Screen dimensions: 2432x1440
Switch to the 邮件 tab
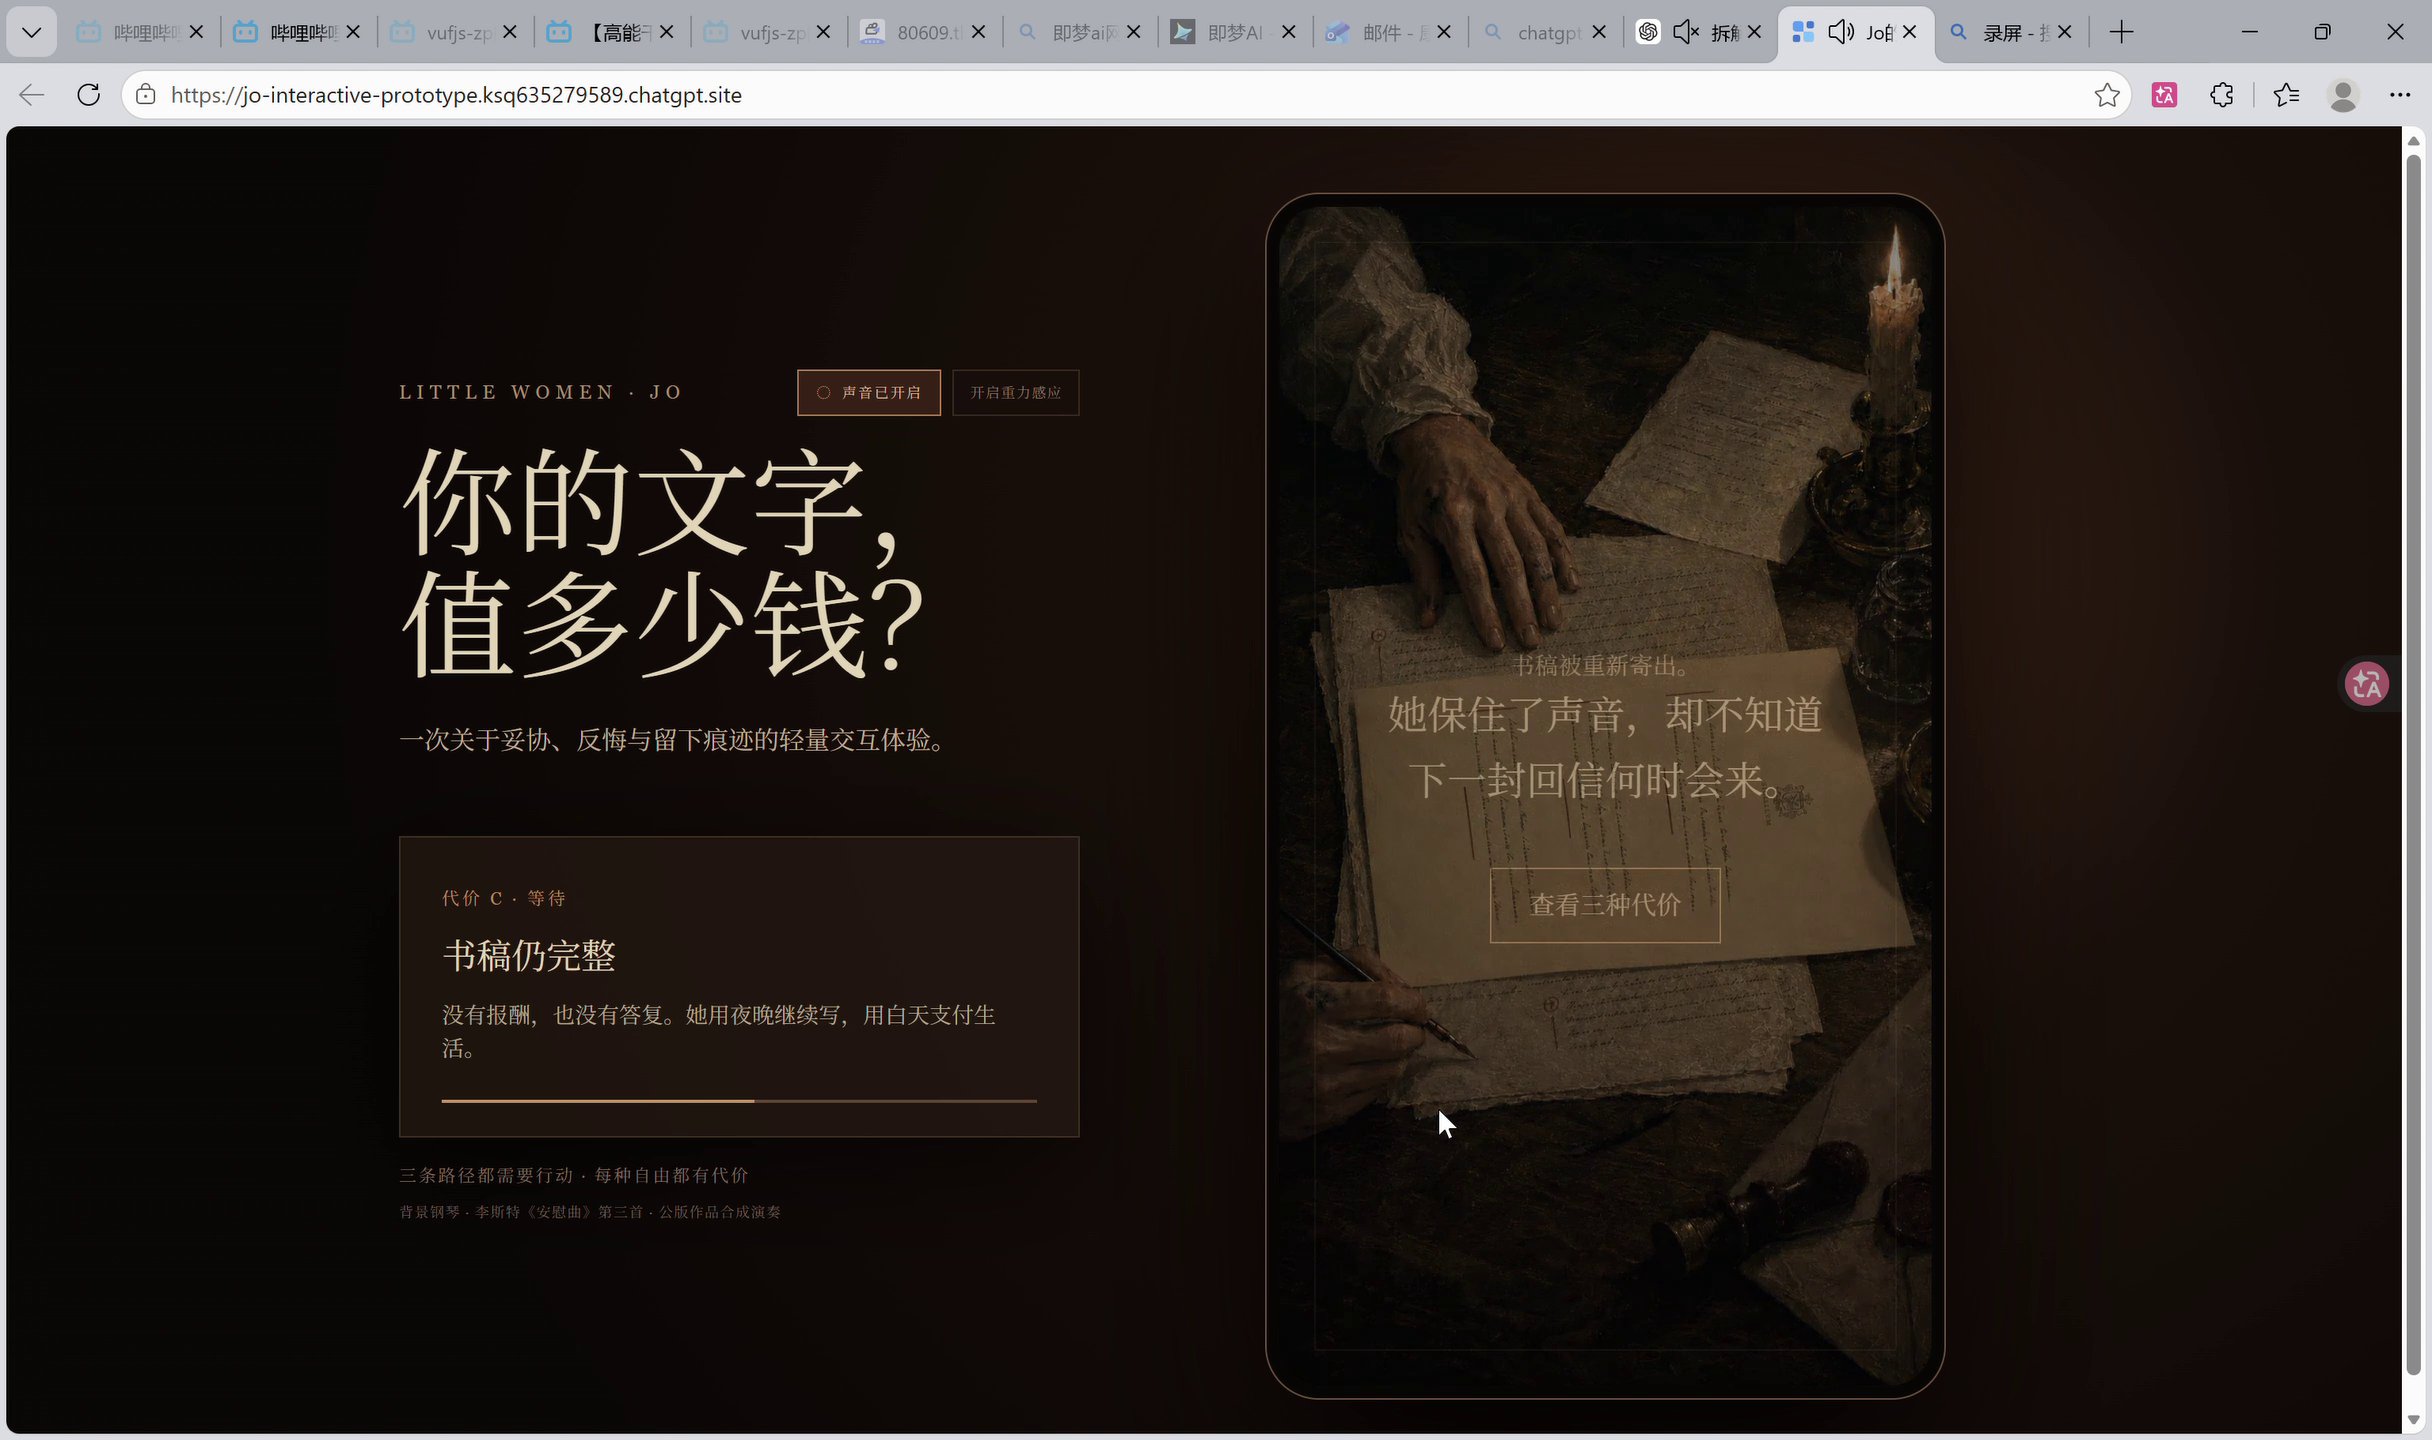(x=1390, y=32)
